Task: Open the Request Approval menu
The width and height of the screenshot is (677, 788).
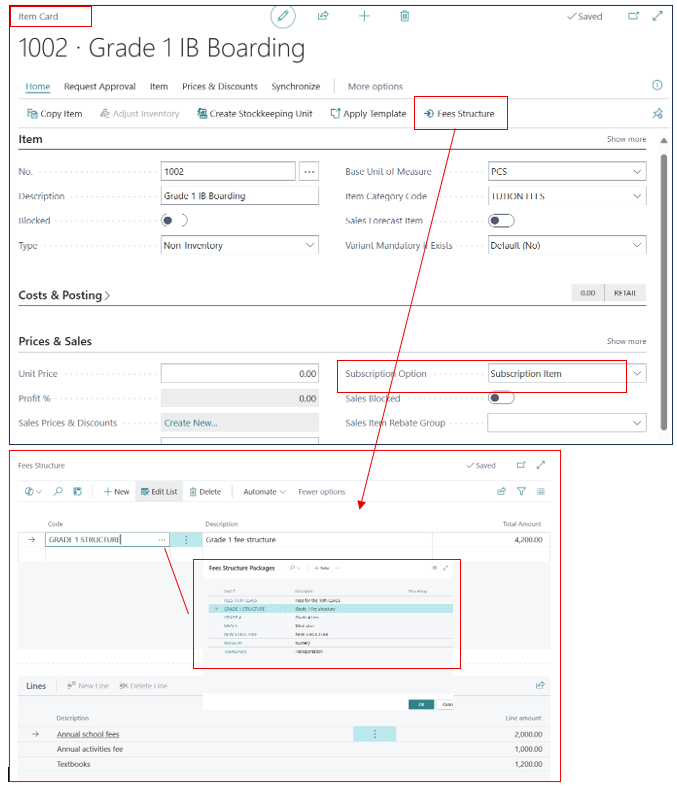Action: pyautogui.click(x=100, y=86)
